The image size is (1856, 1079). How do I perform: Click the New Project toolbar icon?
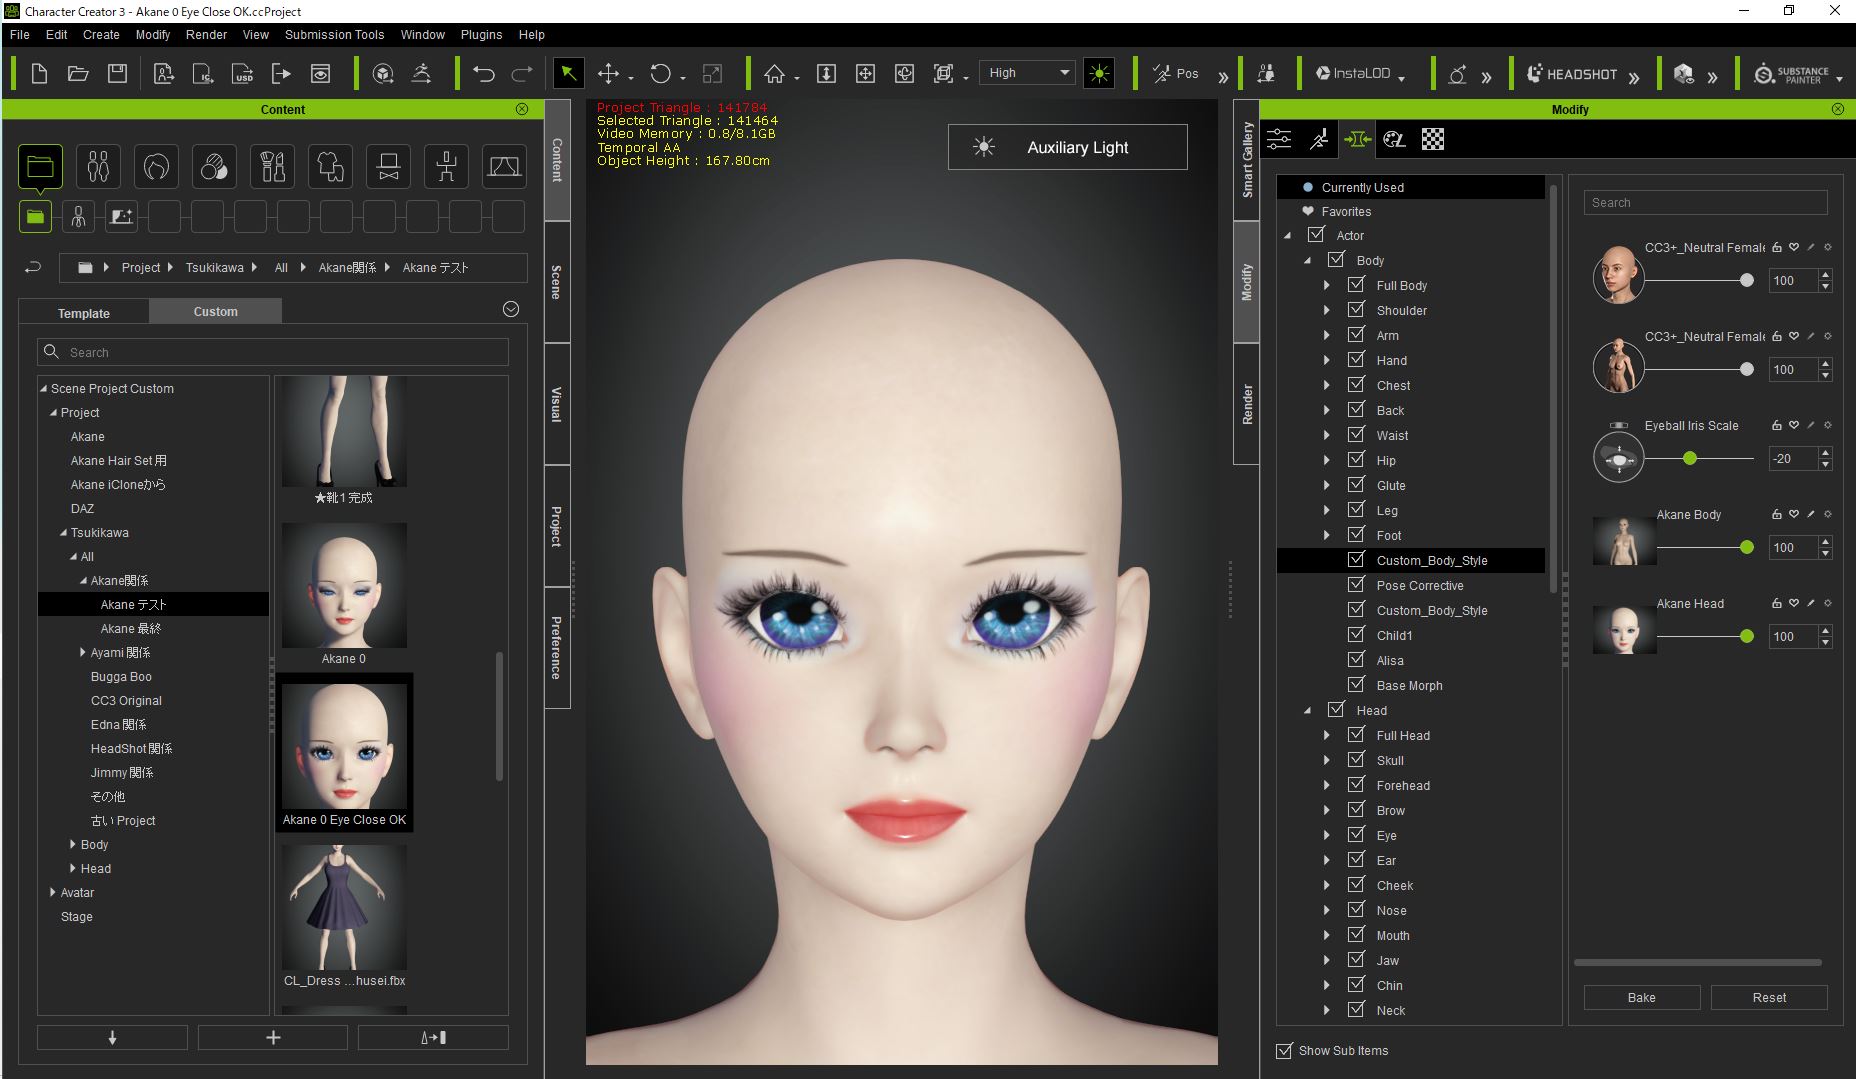coord(39,73)
